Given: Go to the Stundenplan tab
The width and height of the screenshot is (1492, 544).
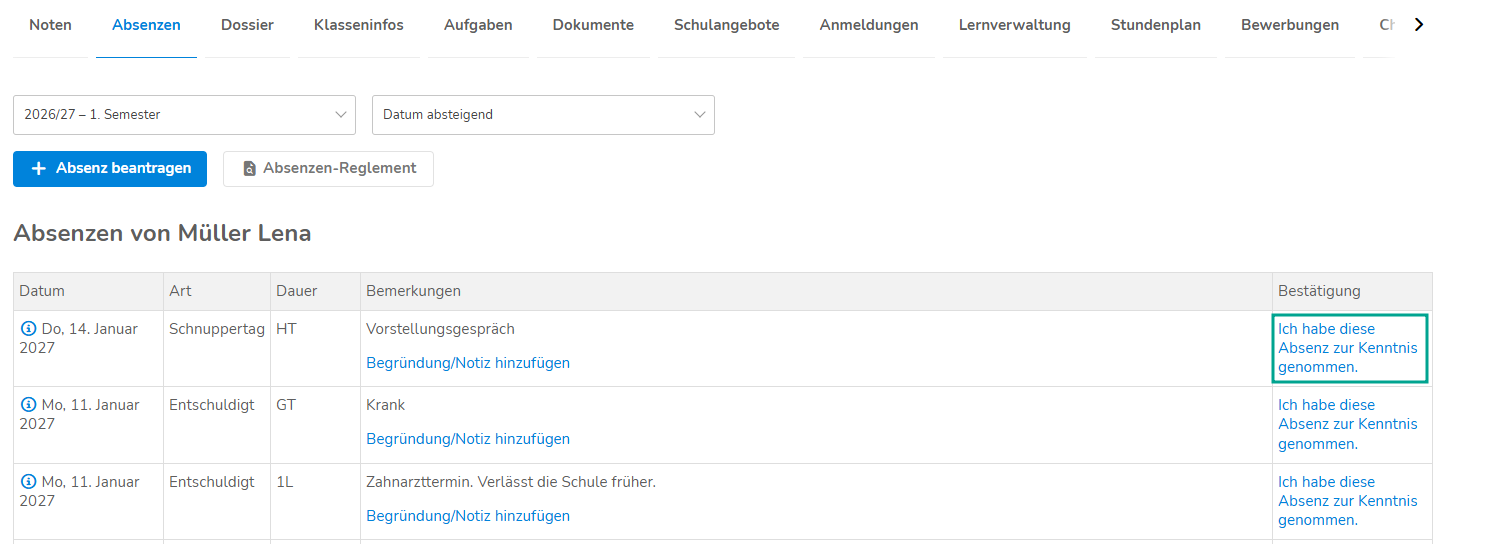Looking at the screenshot, I should click(1155, 25).
